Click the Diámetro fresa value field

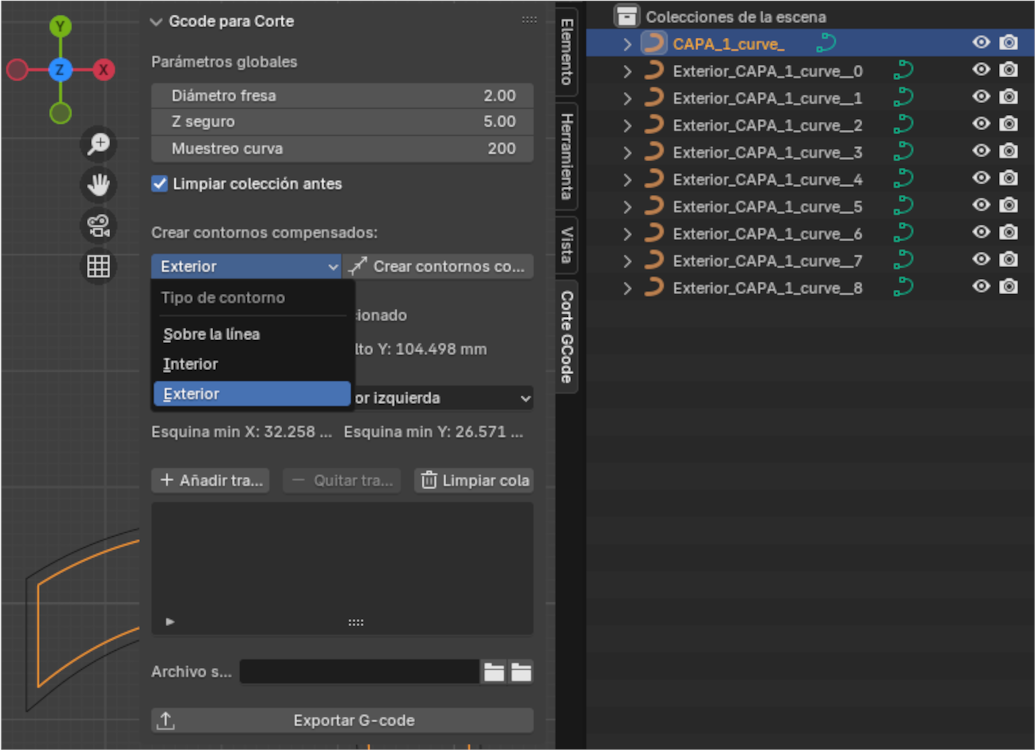(342, 96)
